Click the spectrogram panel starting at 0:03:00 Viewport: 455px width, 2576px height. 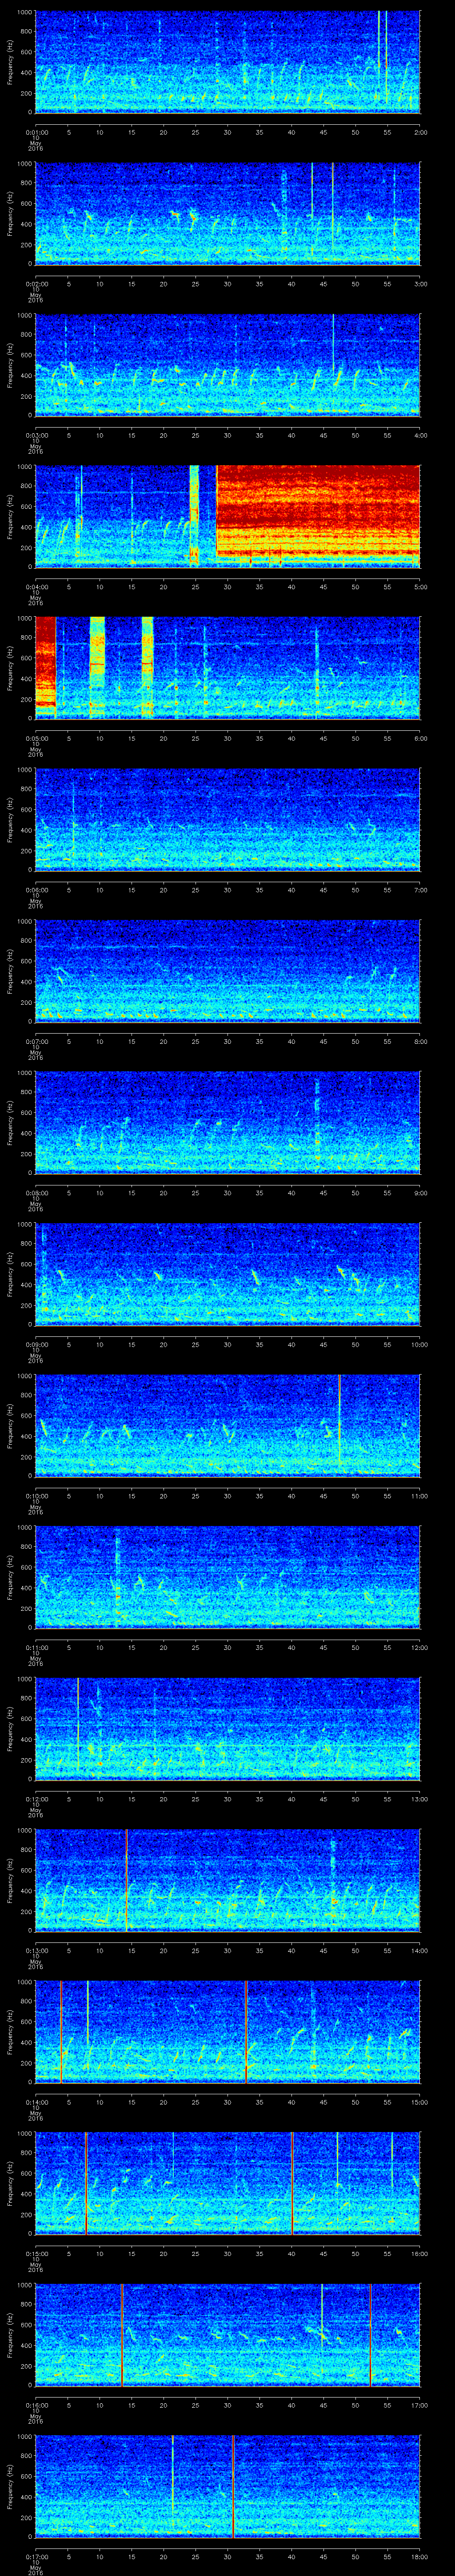coord(228,365)
